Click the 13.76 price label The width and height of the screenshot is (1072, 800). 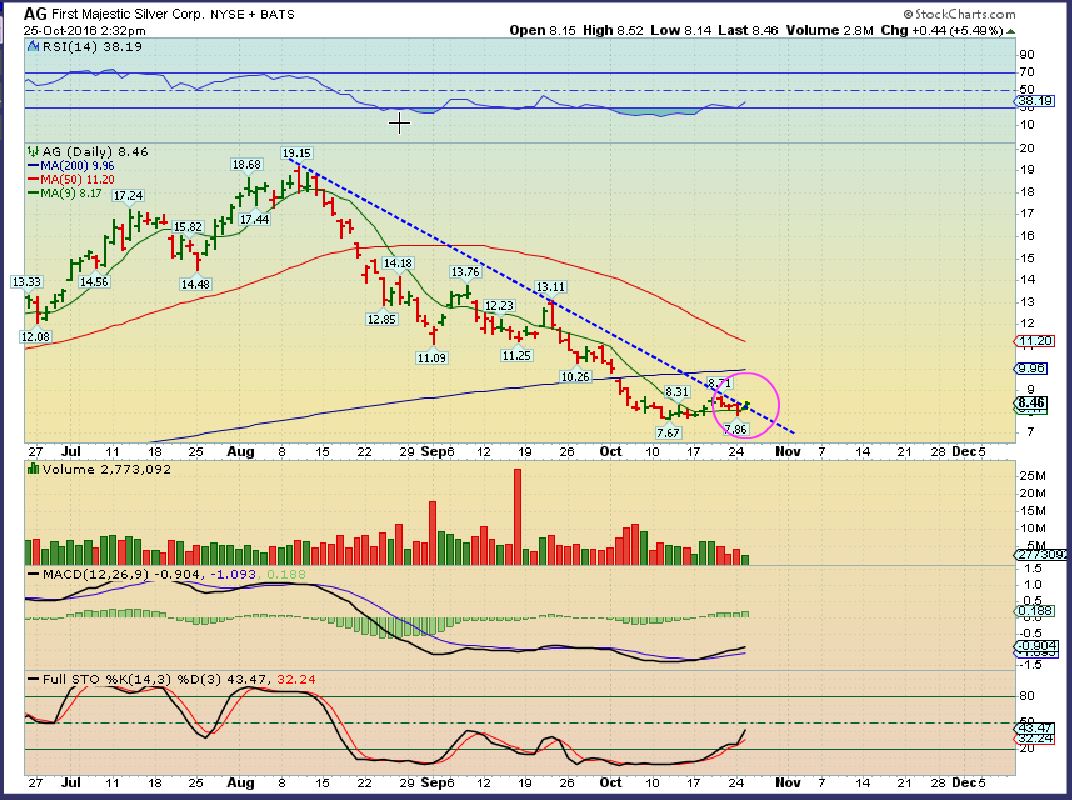(x=466, y=272)
